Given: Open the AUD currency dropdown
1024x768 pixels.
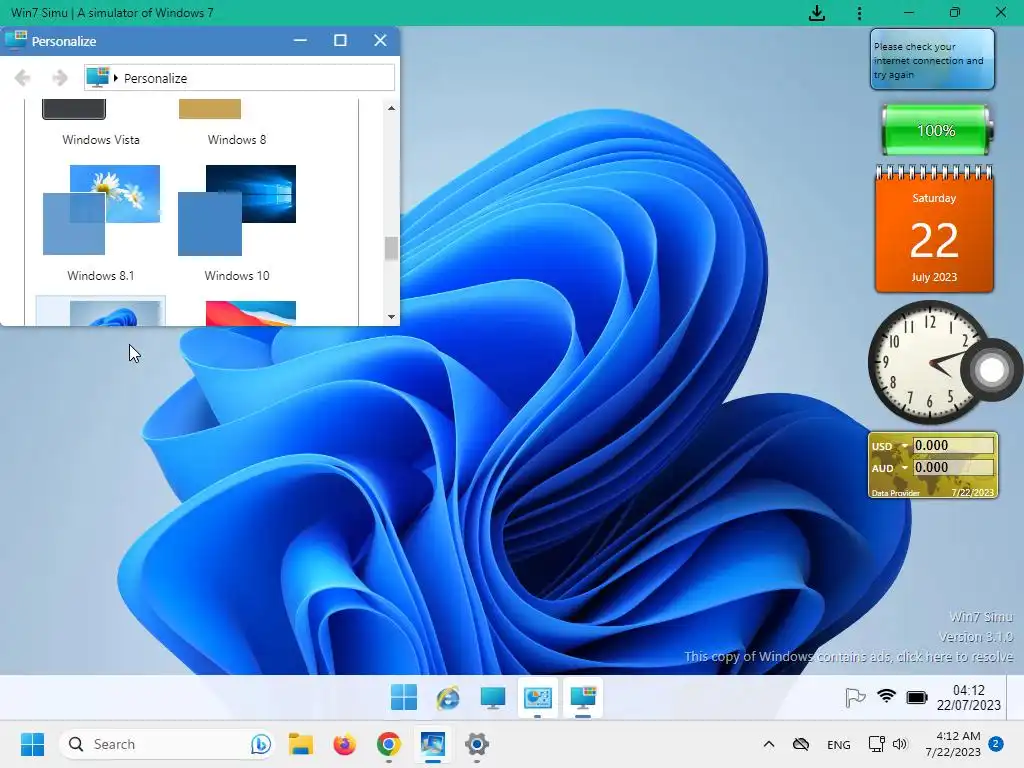Looking at the screenshot, I should coord(904,468).
